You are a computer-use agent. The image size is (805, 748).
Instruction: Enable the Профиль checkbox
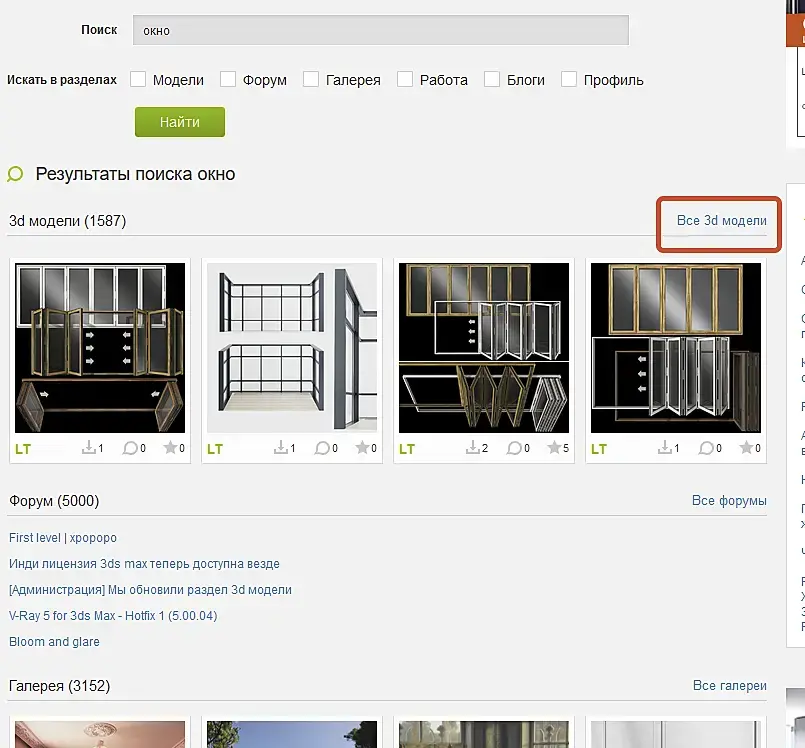(x=569, y=80)
